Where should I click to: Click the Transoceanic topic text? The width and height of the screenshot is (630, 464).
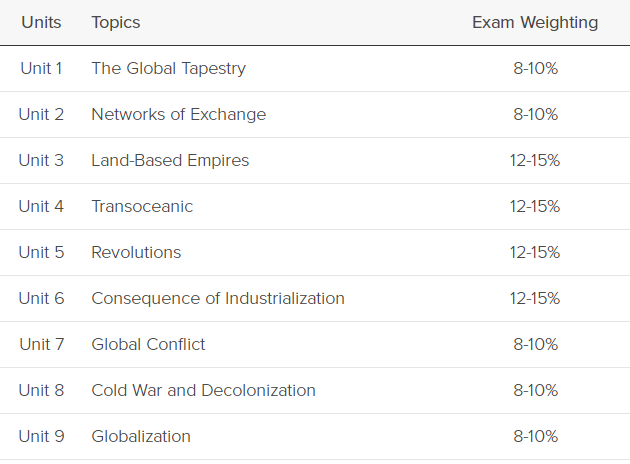coord(142,206)
